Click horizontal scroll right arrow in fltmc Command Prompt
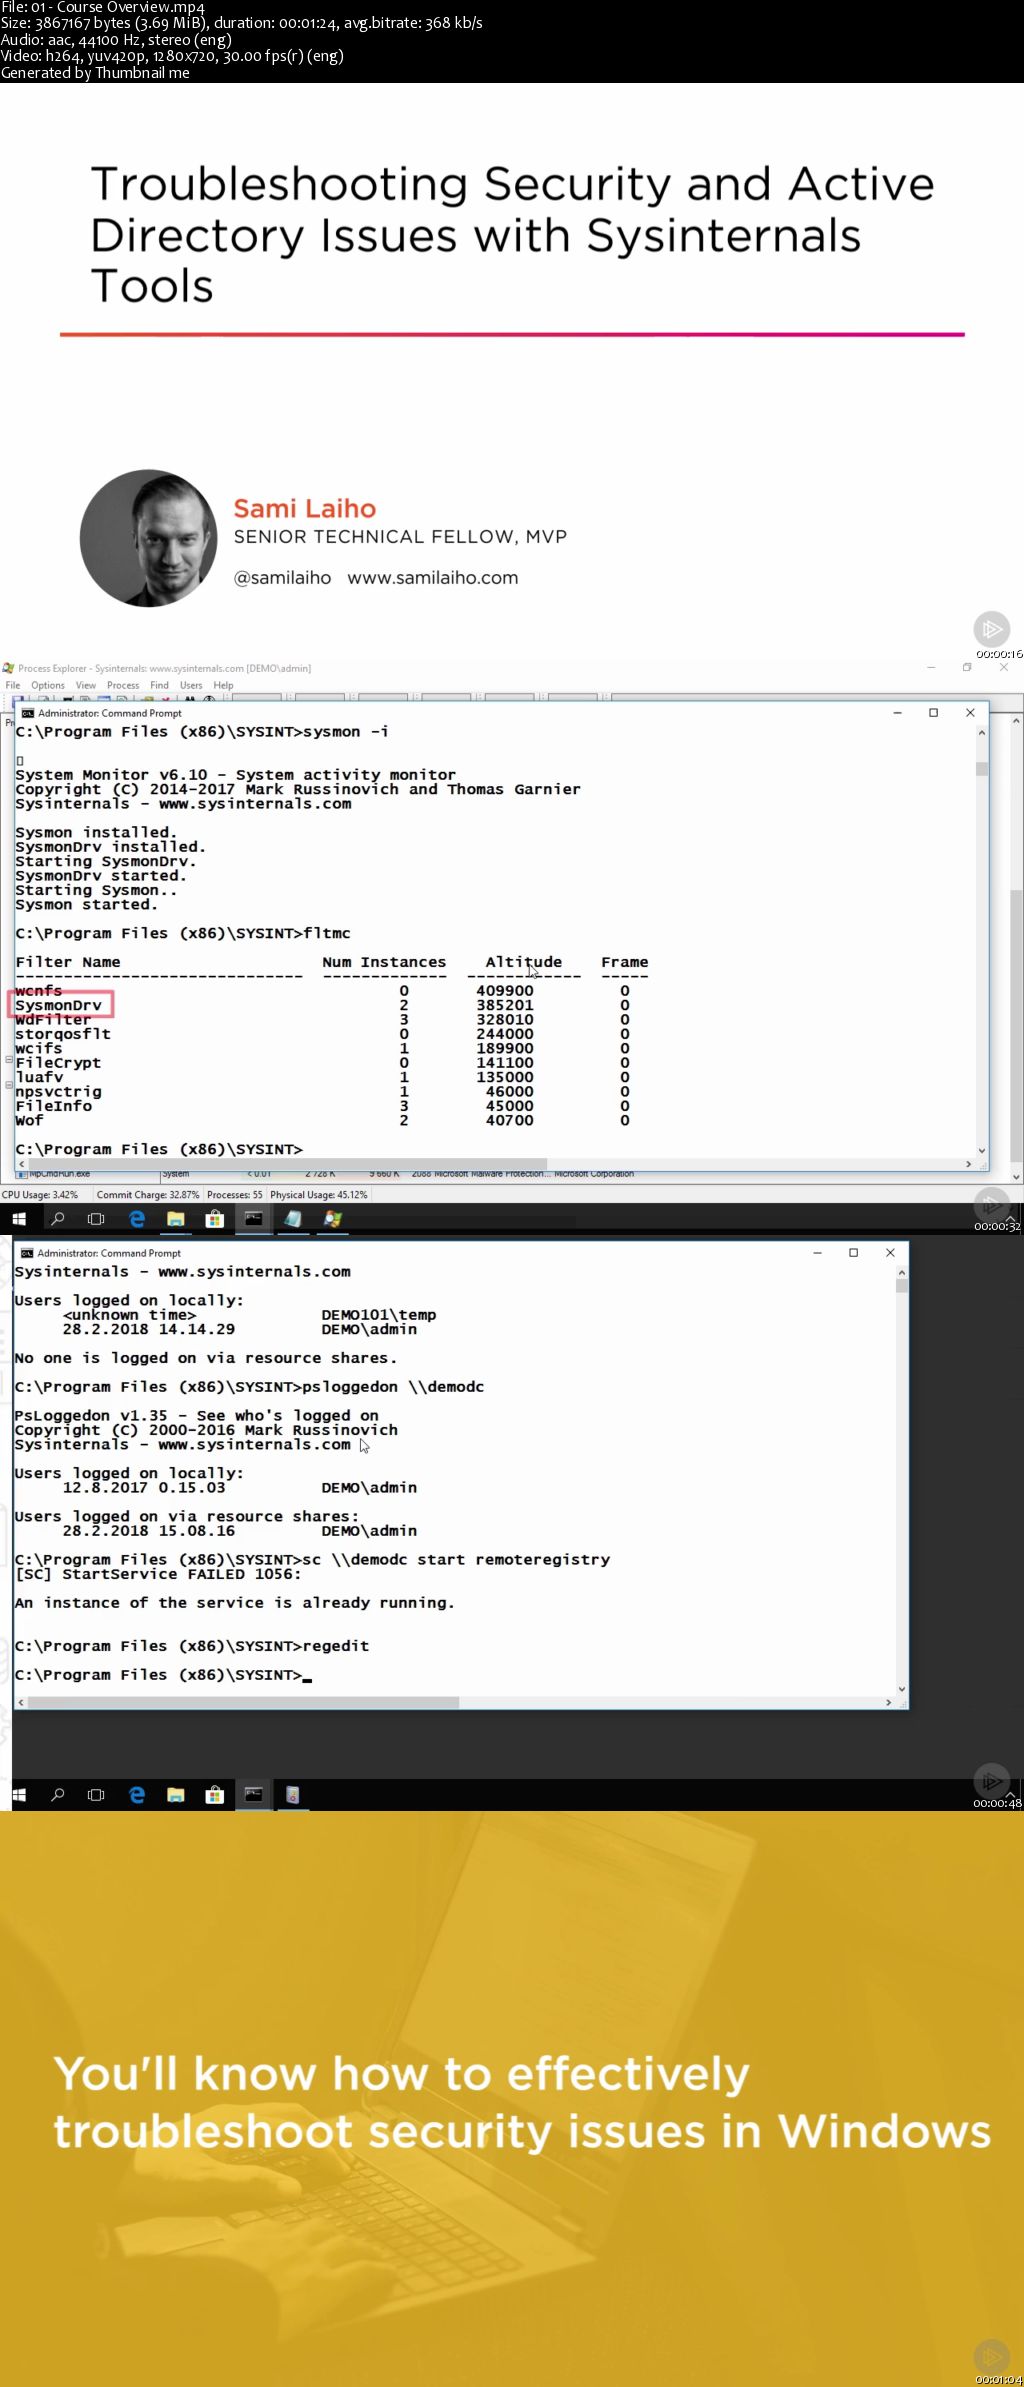 click(x=968, y=1164)
